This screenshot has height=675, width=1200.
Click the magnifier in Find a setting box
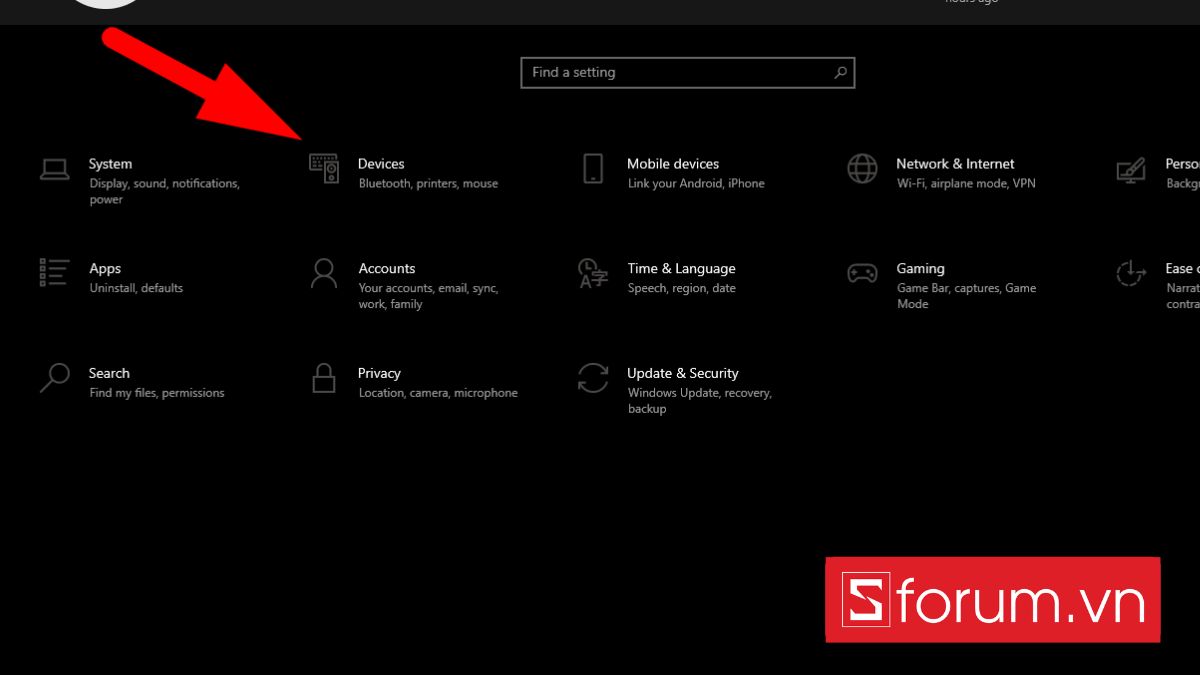pos(840,72)
